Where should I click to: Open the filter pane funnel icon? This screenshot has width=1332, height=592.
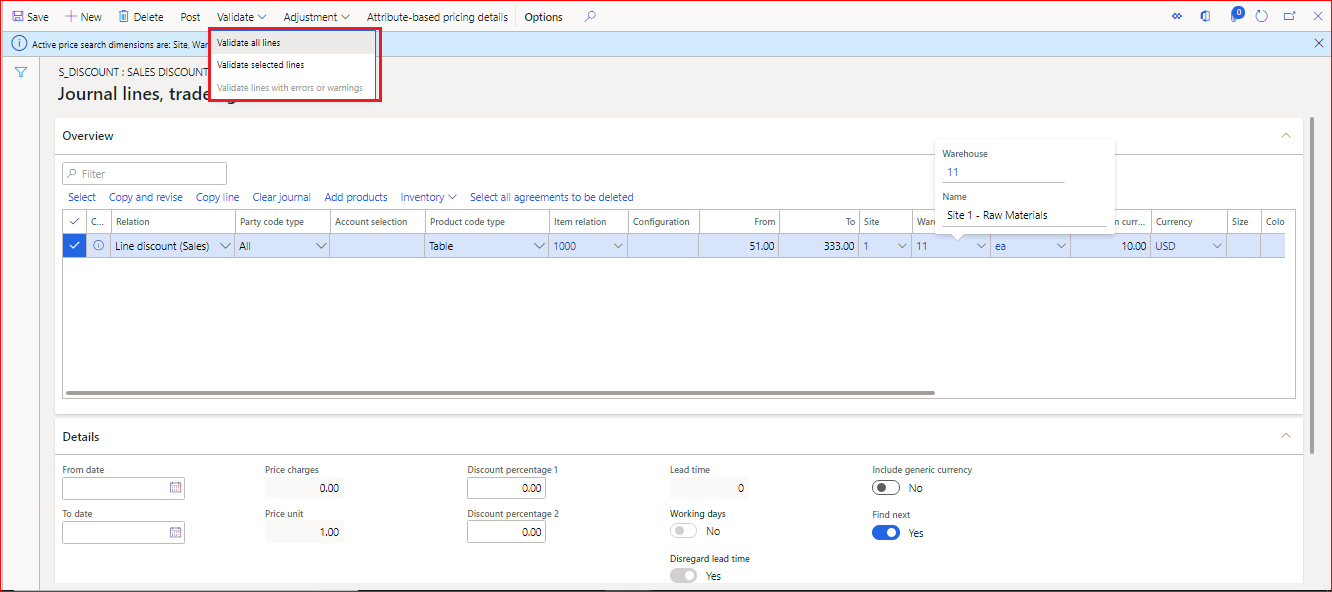pos(21,72)
